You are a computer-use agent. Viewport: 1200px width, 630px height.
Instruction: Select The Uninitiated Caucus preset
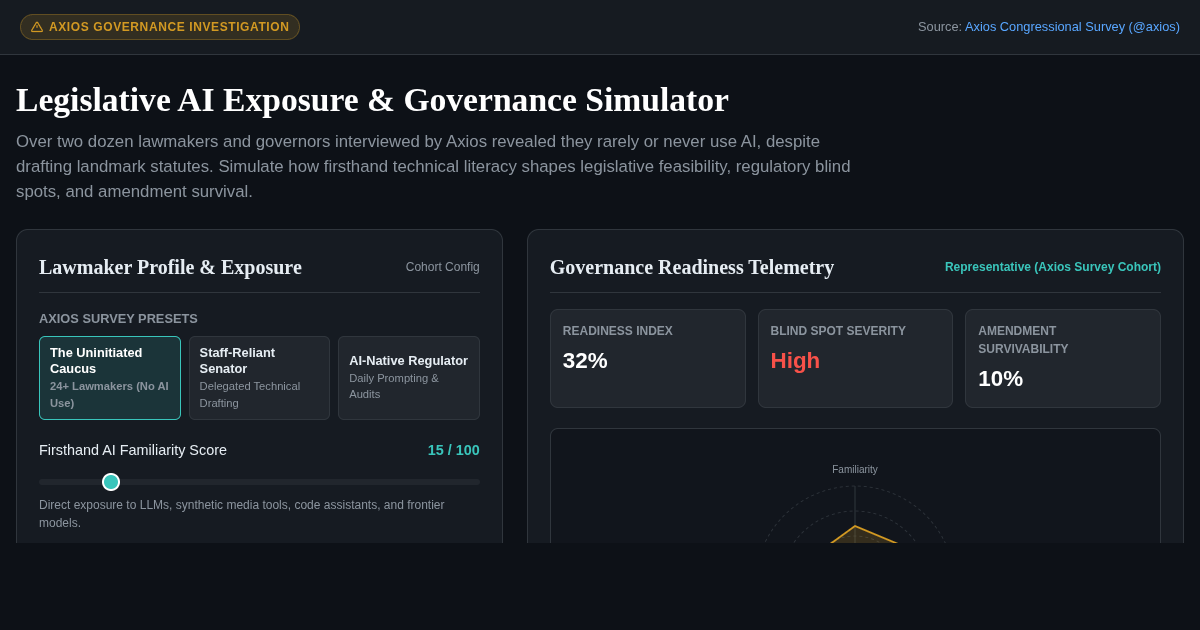[110, 378]
